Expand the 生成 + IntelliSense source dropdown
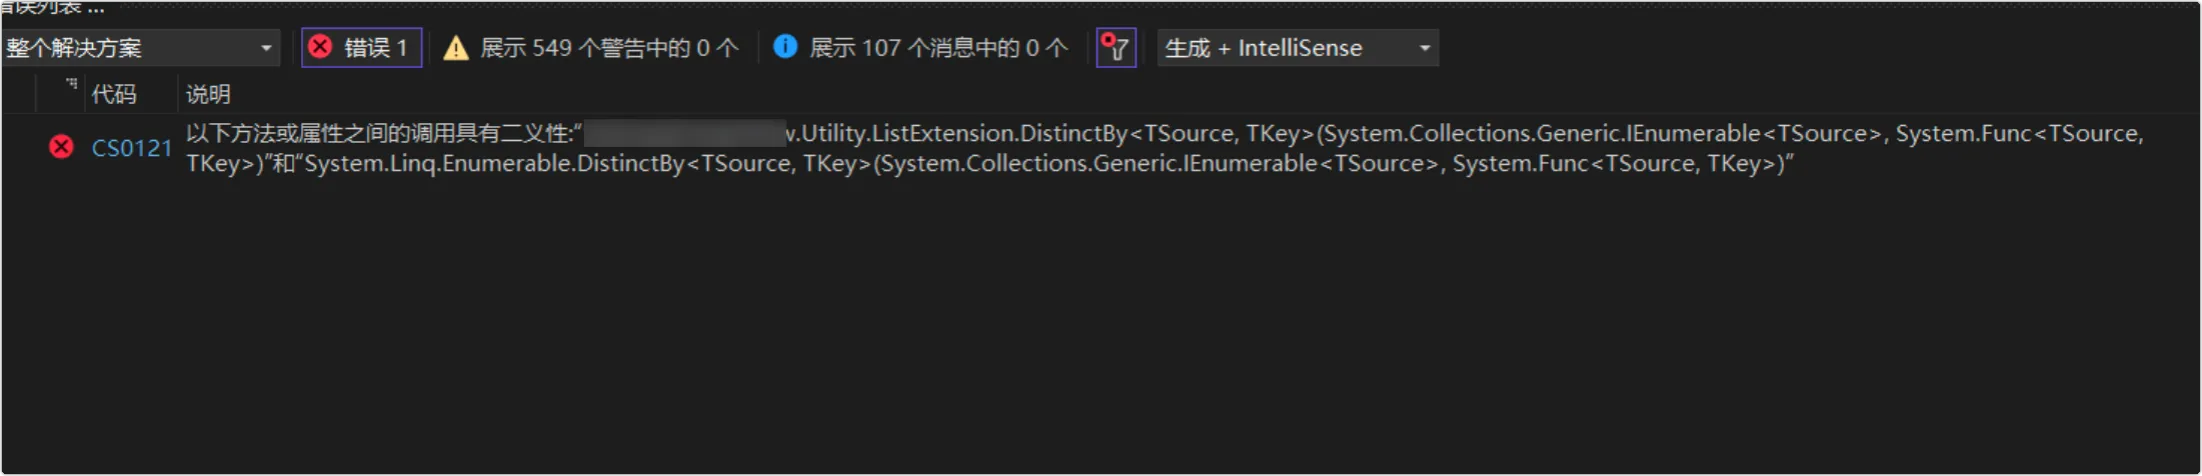 [x=1298, y=47]
